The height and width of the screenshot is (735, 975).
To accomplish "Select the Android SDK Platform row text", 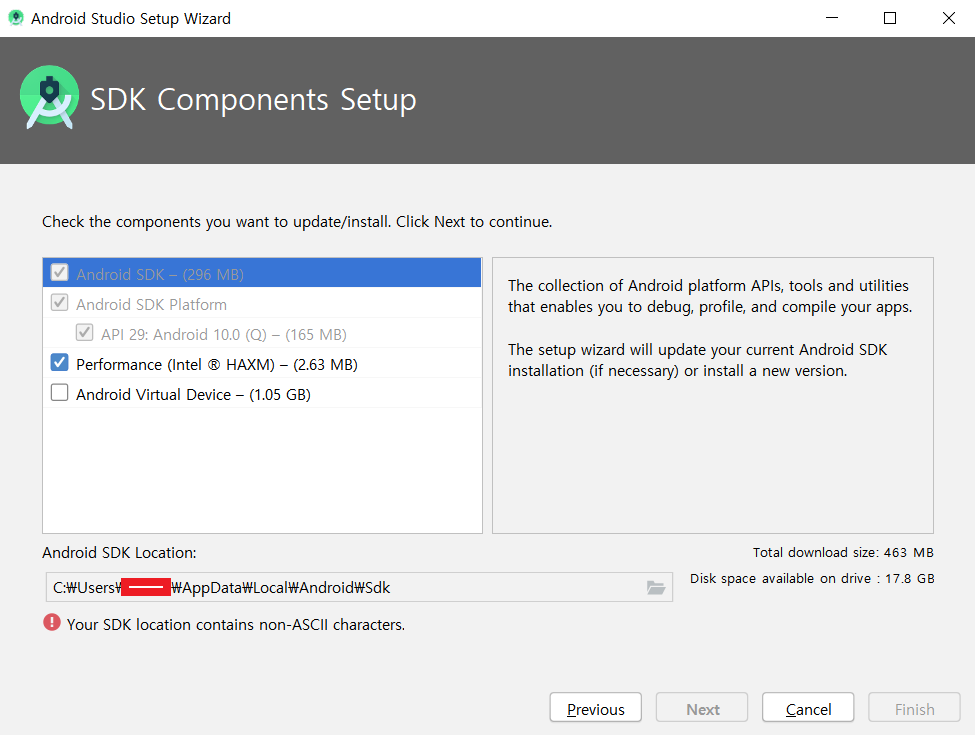I will [151, 305].
